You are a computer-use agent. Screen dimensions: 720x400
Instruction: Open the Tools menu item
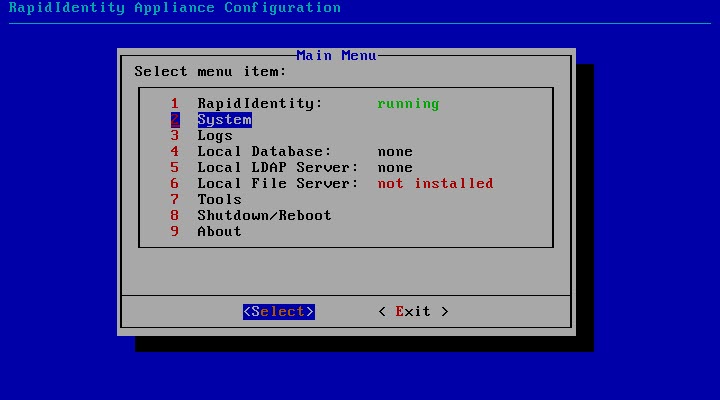coord(219,199)
